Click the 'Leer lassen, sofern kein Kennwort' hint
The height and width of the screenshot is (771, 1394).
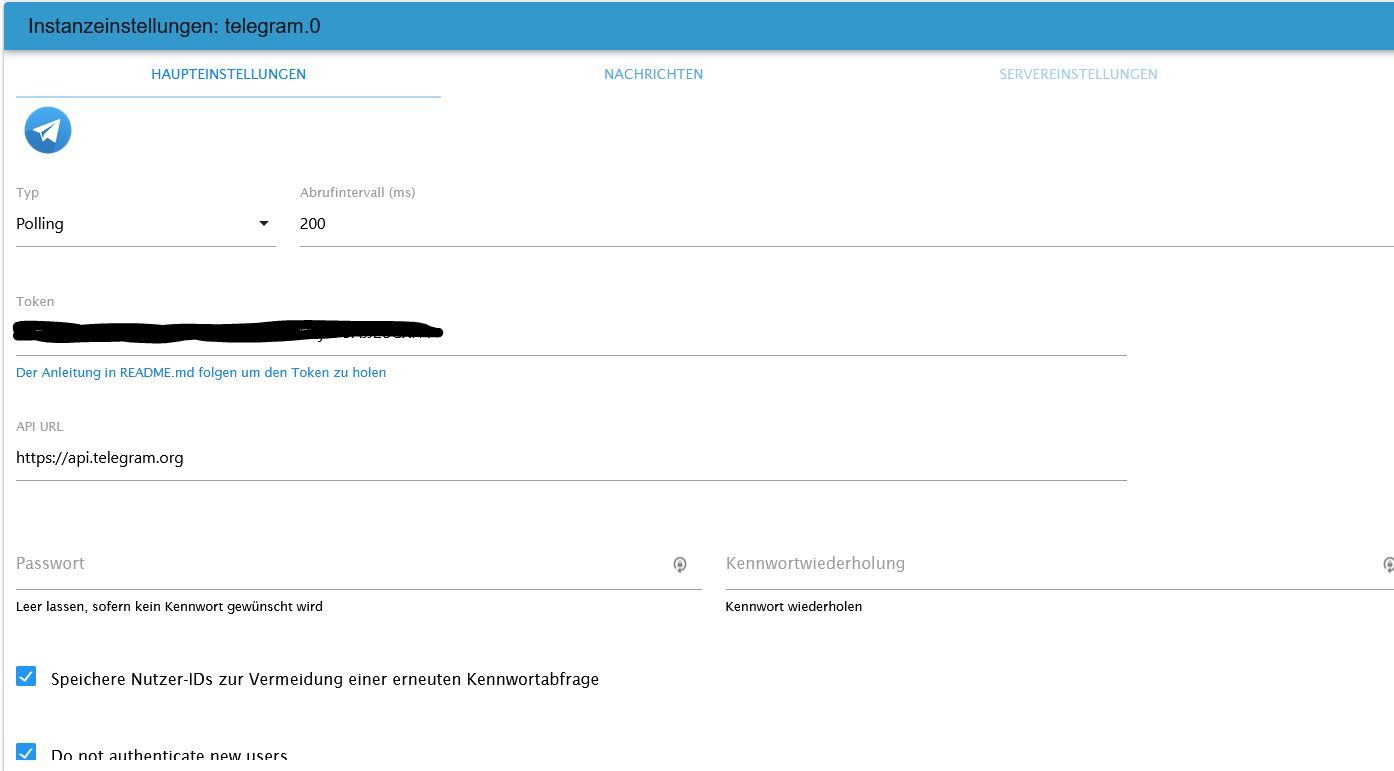[169, 606]
